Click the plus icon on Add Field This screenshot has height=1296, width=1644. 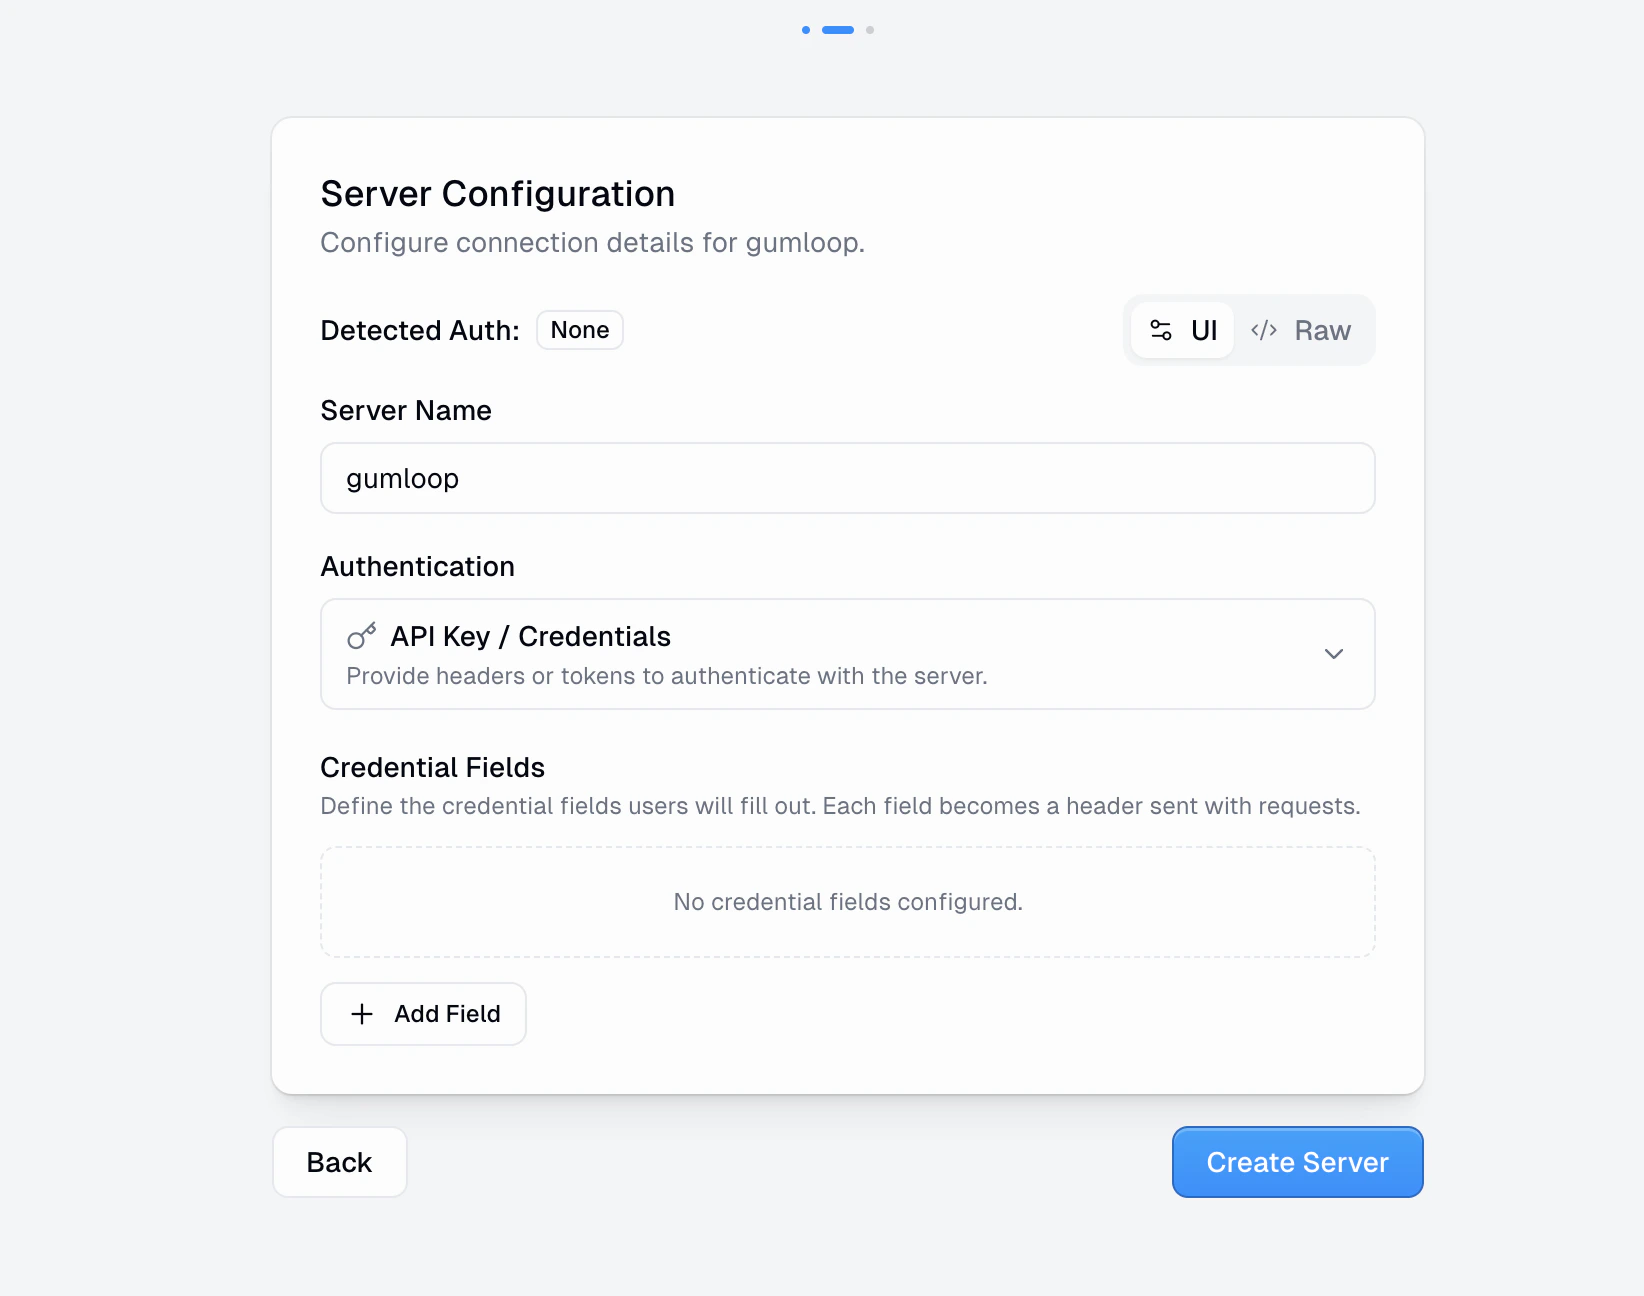tap(362, 1014)
